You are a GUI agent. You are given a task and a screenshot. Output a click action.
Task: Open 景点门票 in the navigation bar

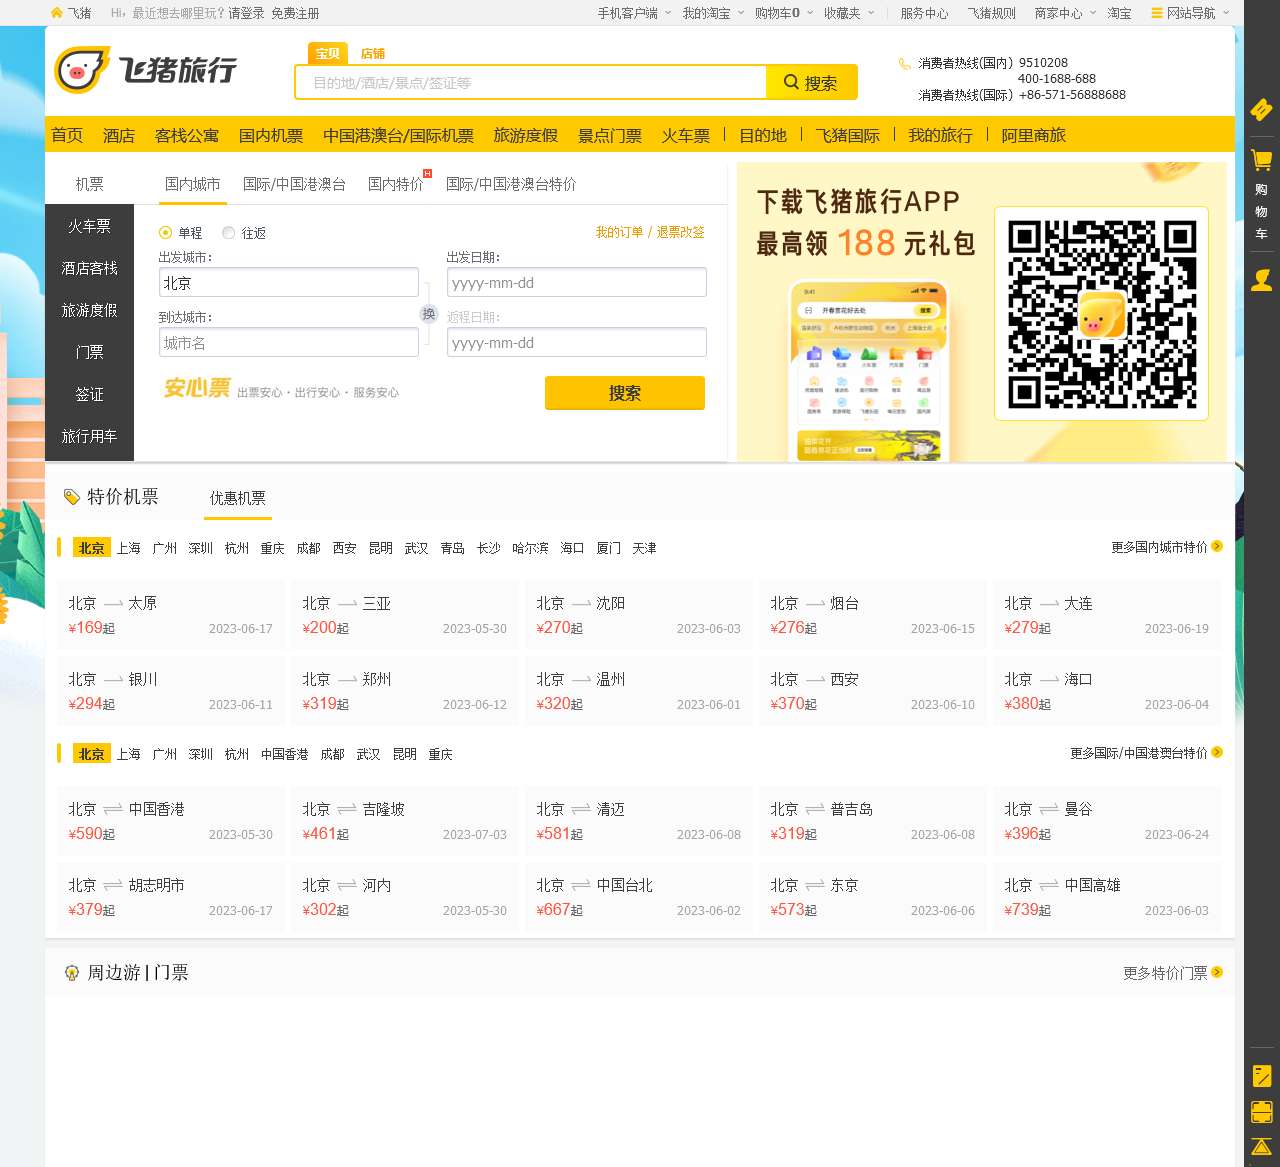[610, 135]
